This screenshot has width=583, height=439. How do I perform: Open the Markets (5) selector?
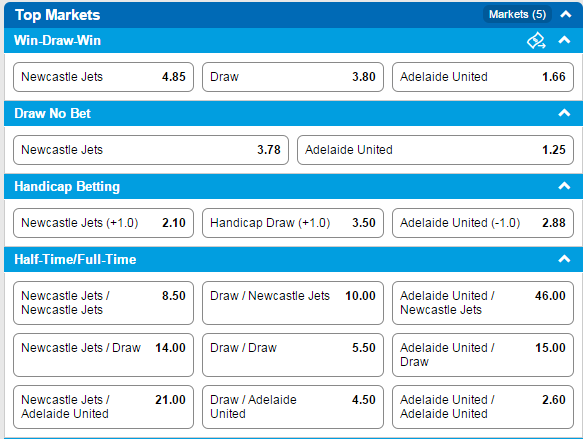[x=517, y=14]
